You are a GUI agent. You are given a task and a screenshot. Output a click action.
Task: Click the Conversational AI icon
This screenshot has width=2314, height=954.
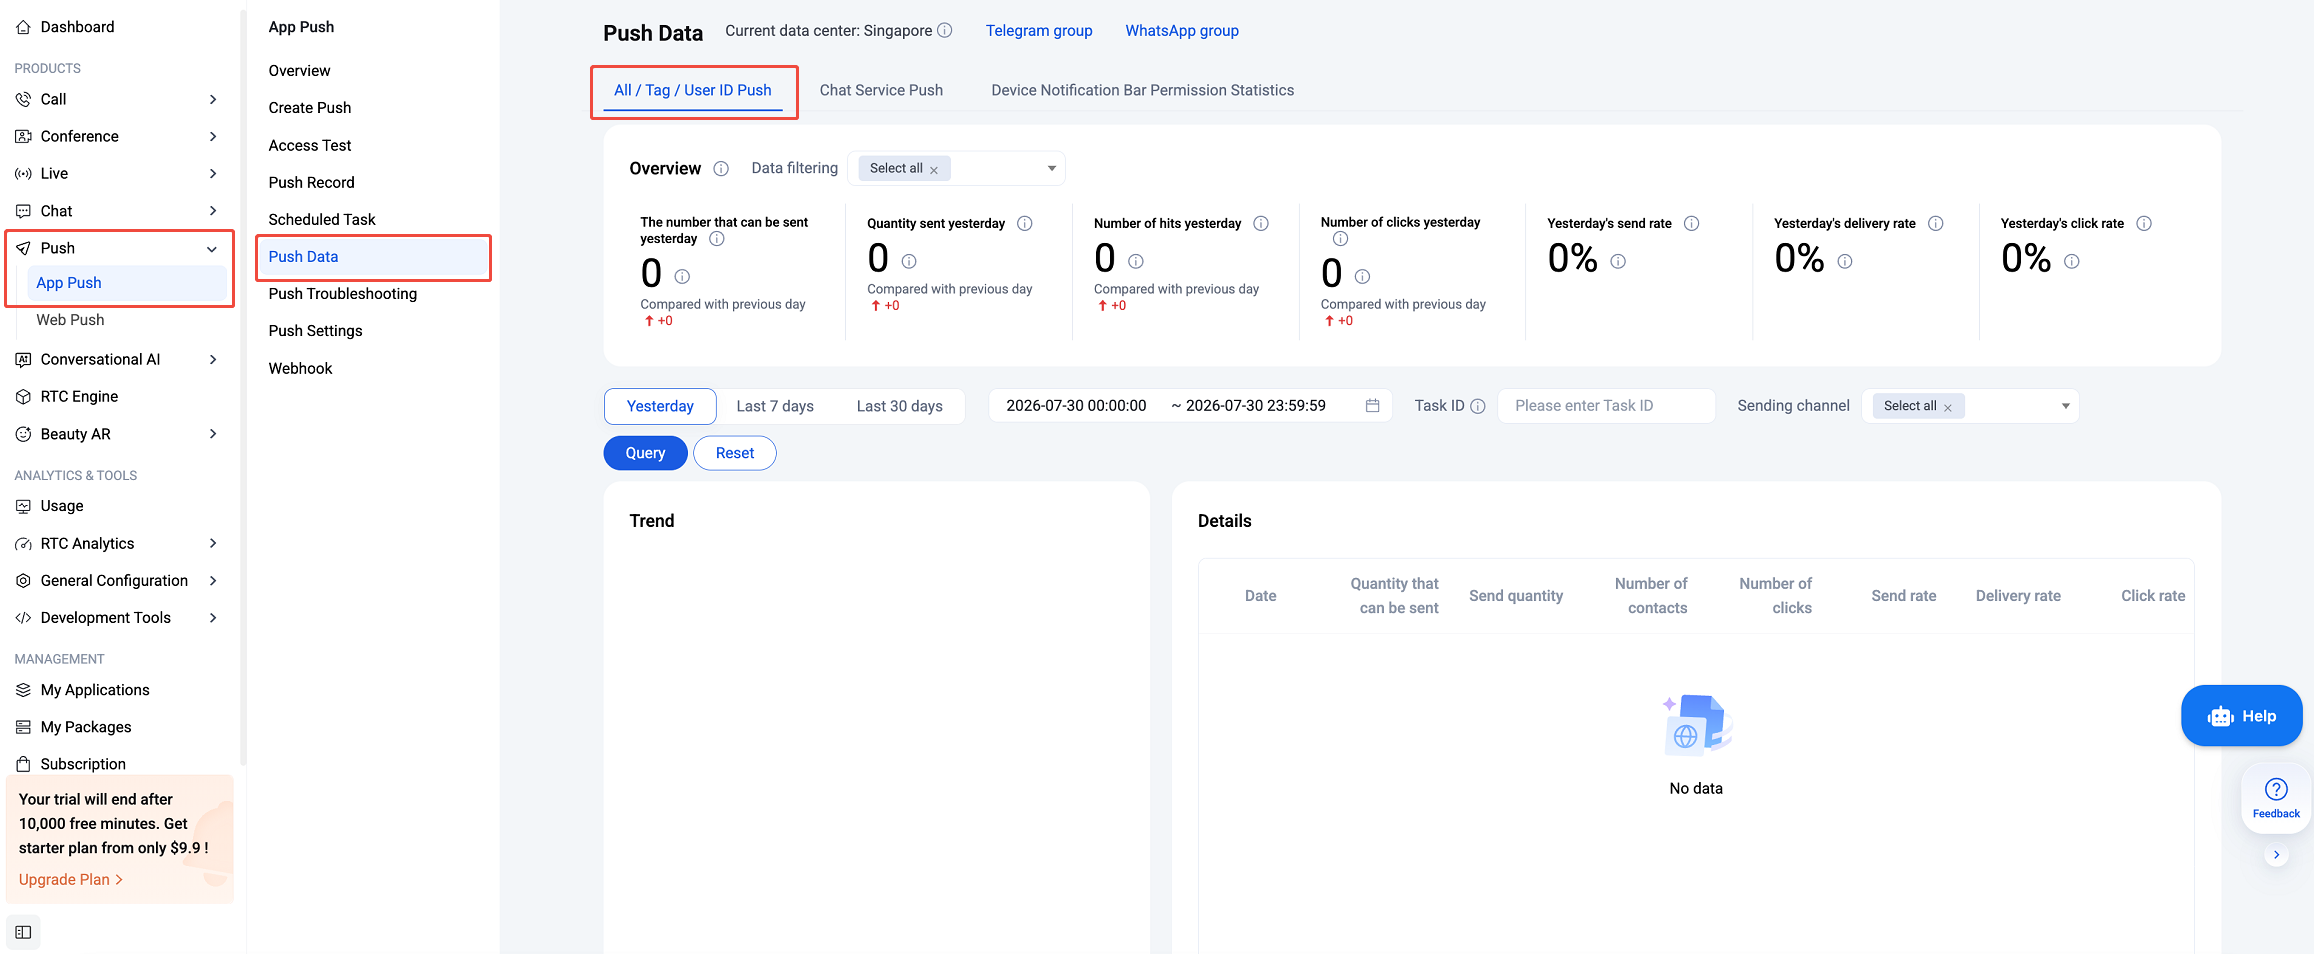pos(23,359)
